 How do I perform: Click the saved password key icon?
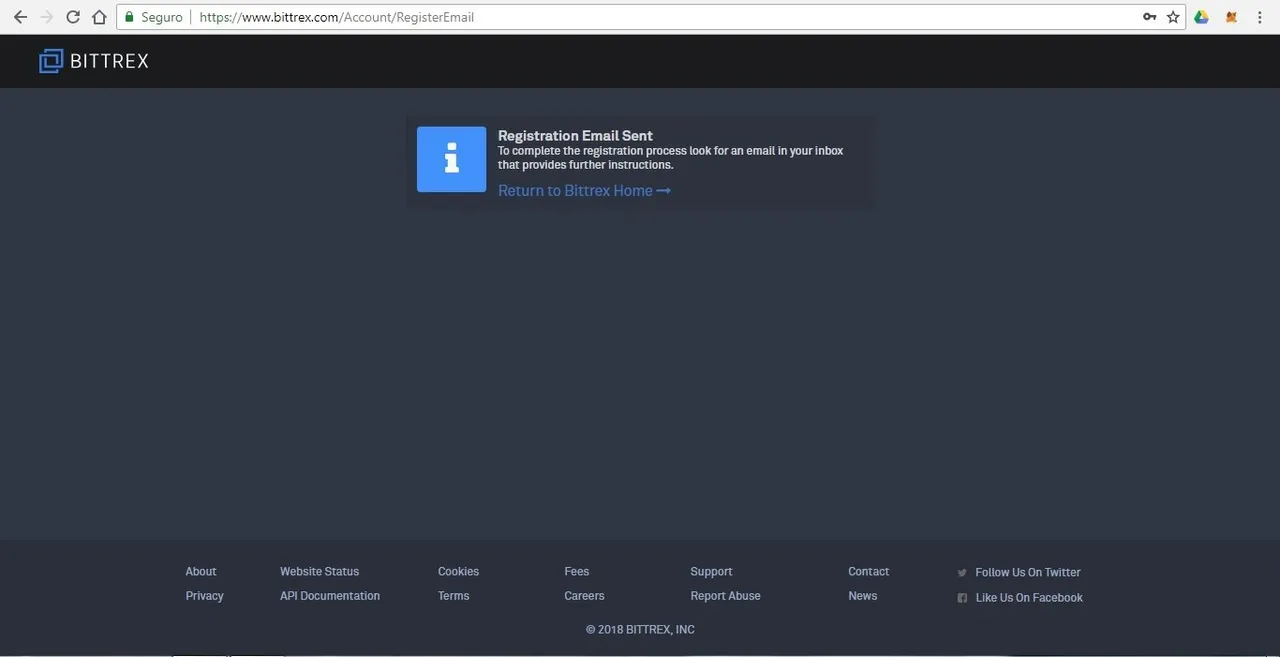click(x=1150, y=17)
